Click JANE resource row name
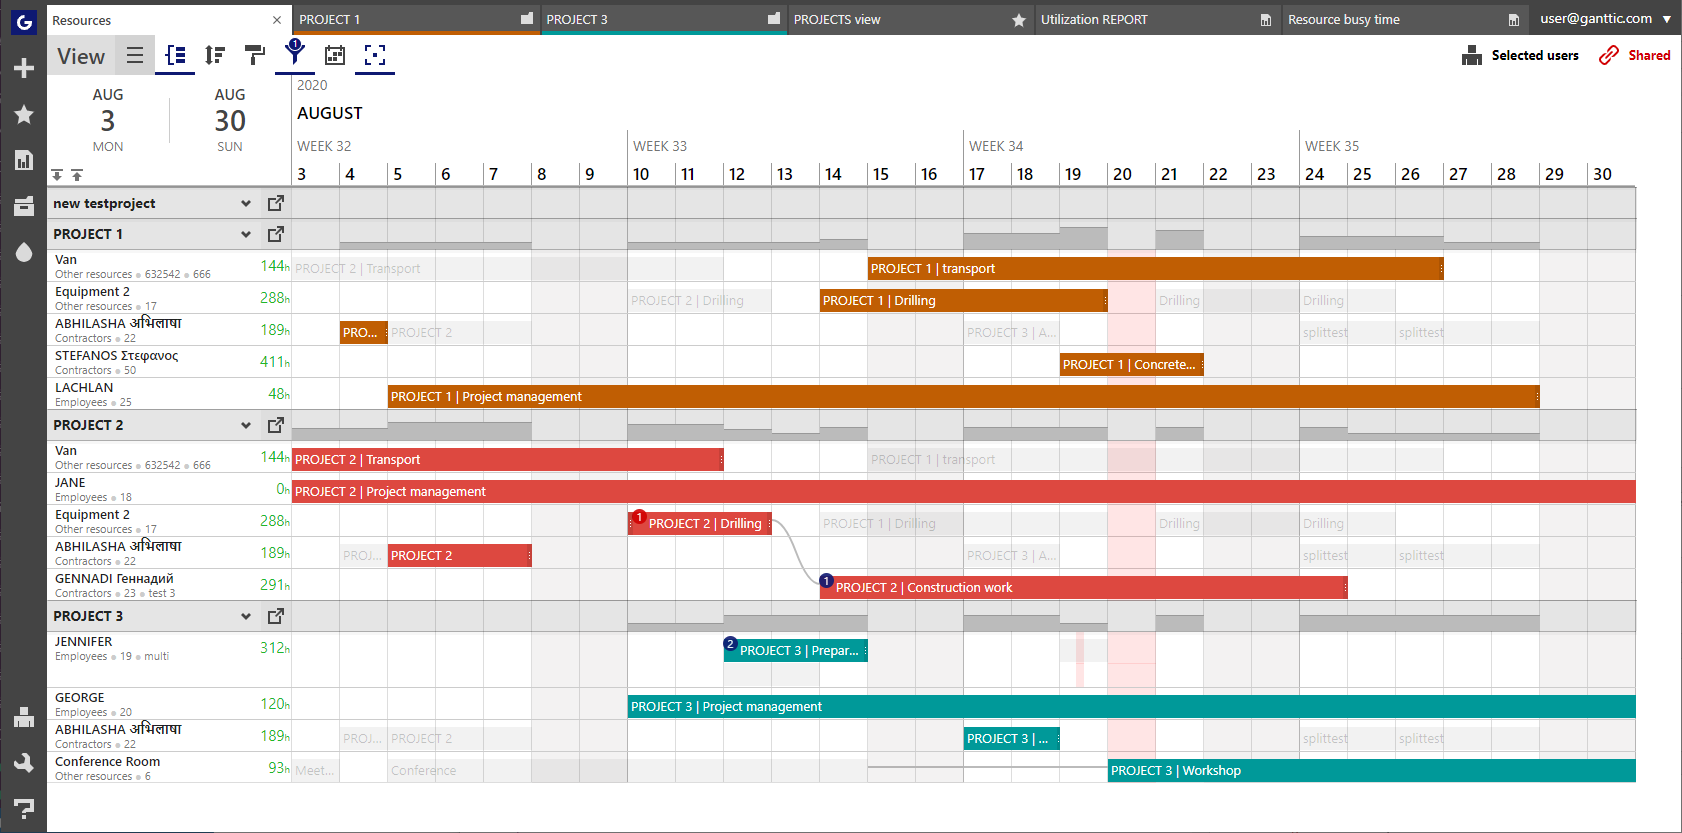This screenshot has height=833, width=1682. [x=70, y=483]
